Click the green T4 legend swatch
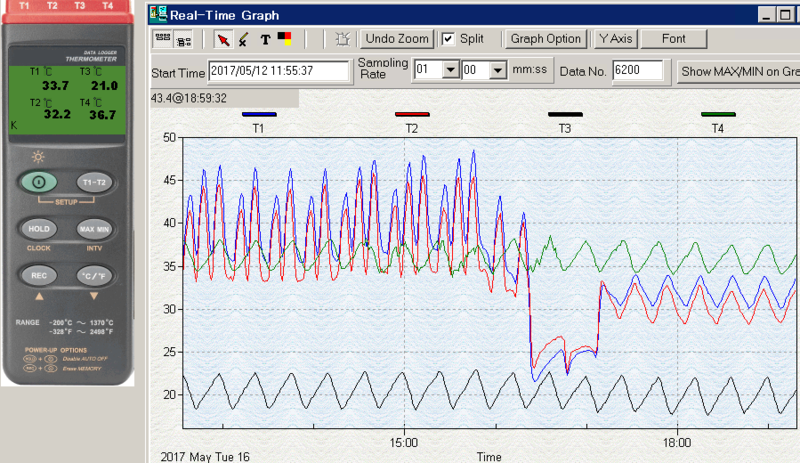This screenshot has height=463, width=800. [x=718, y=114]
